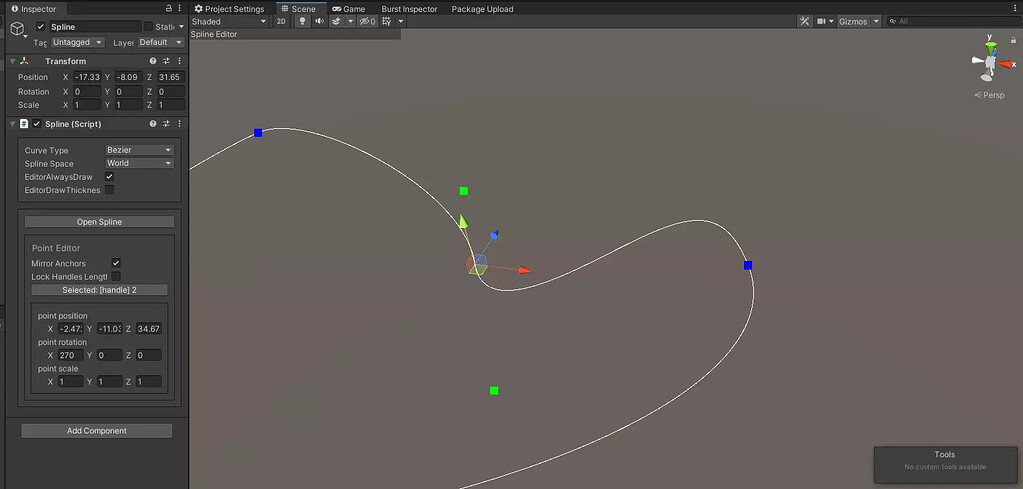Open the Static flags dropdown arrow

pyautogui.click(x=181, y=27)
